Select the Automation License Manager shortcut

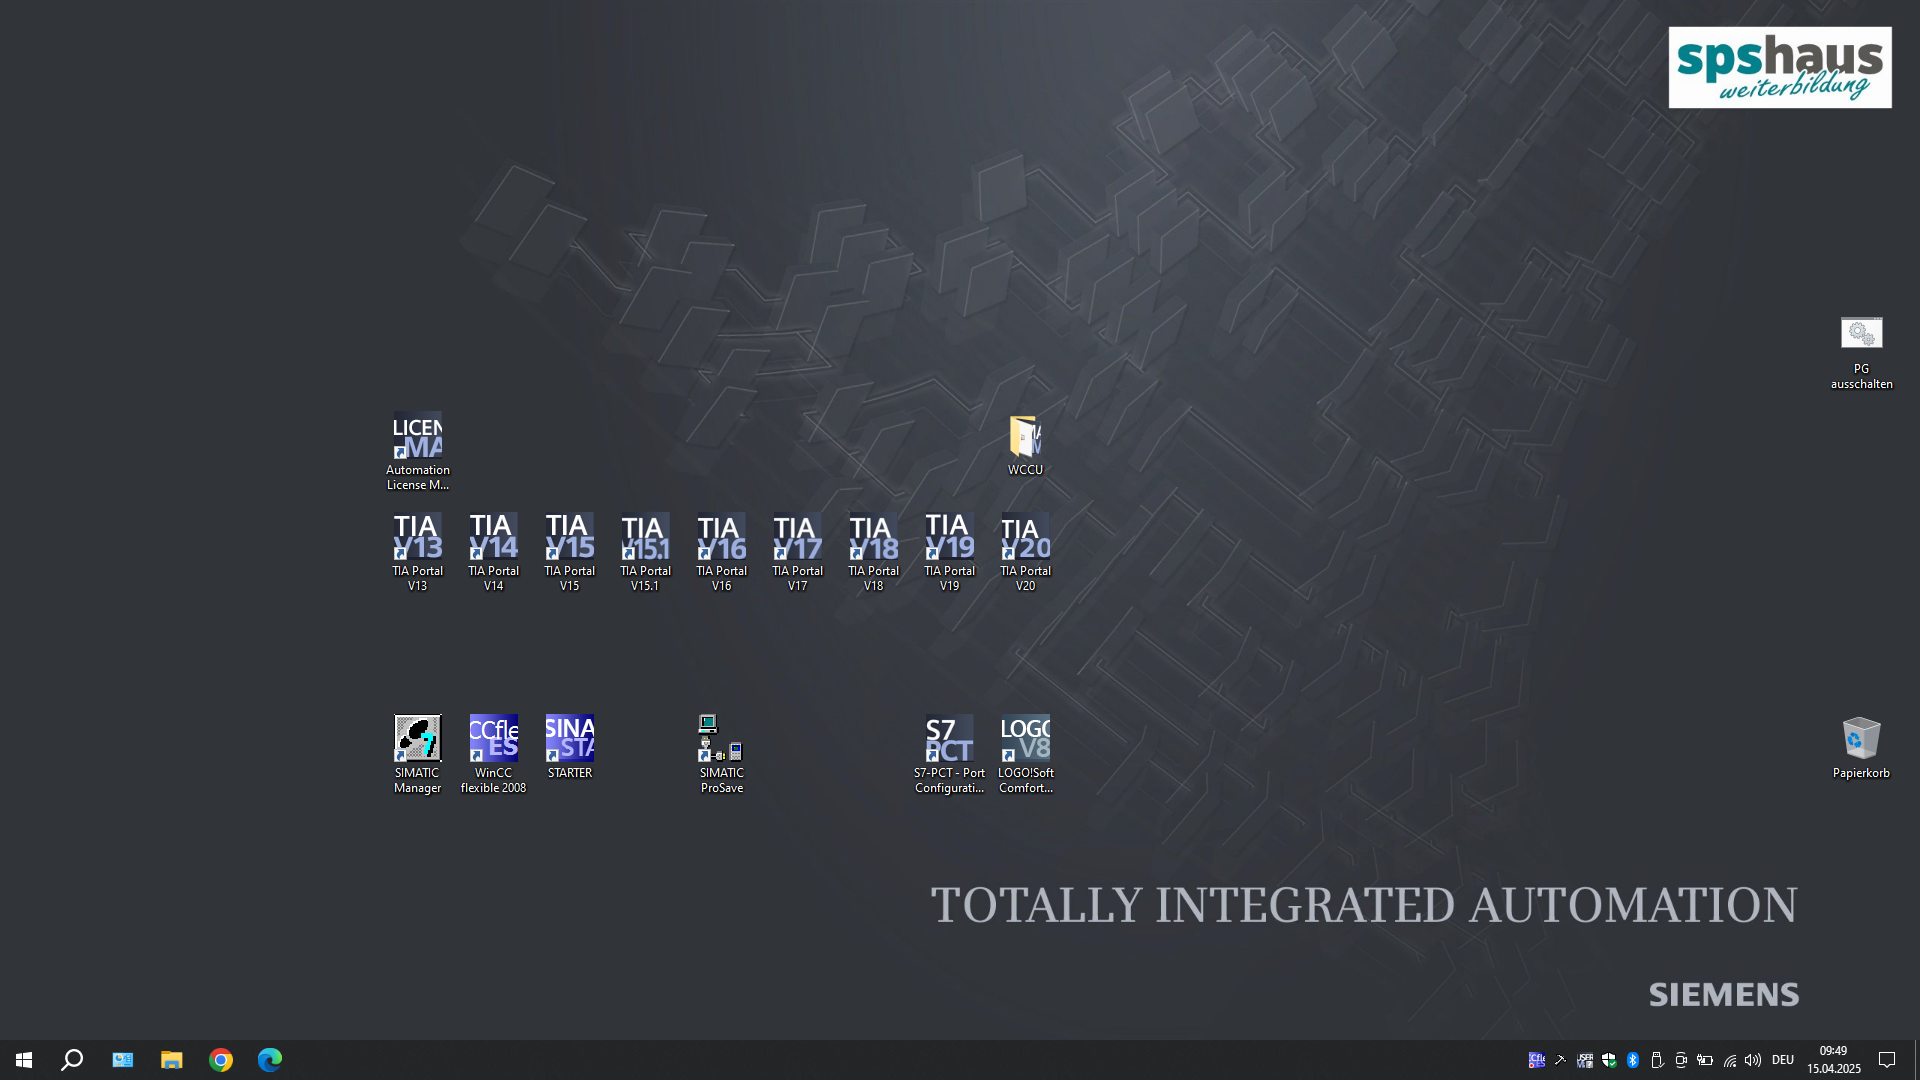click(x=418, y=451)
